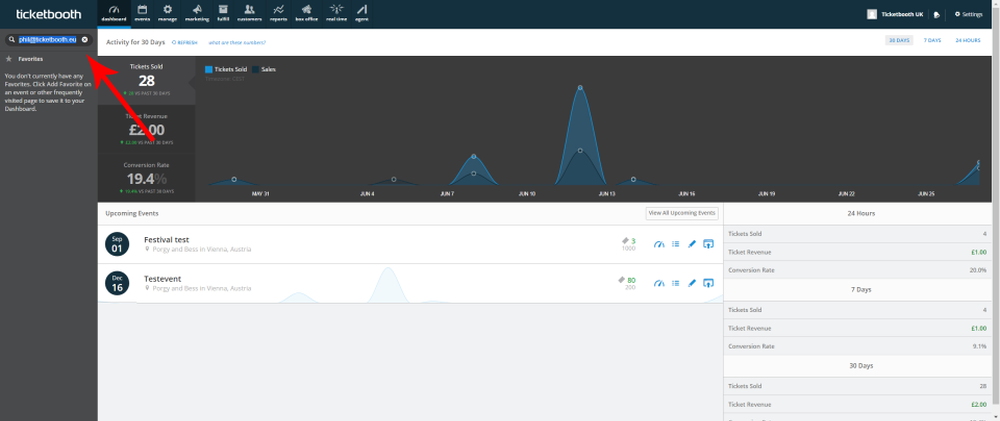The height and width of the screenshot is (421, 1000).
Task: Click the Ticketbooth UK account avatar
Action: 872,14
